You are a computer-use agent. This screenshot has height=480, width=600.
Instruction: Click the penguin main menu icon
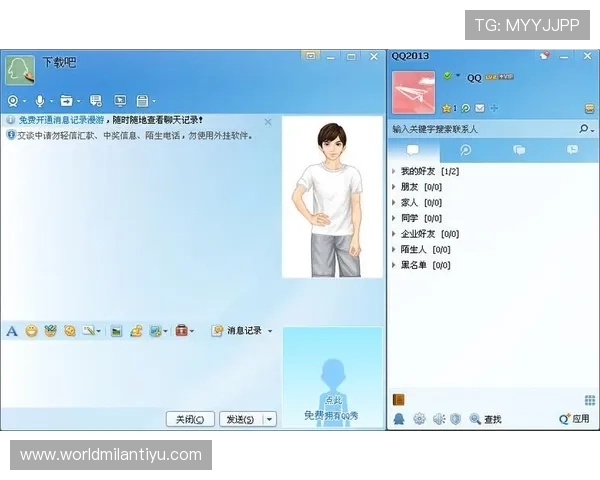coord(400,419)
